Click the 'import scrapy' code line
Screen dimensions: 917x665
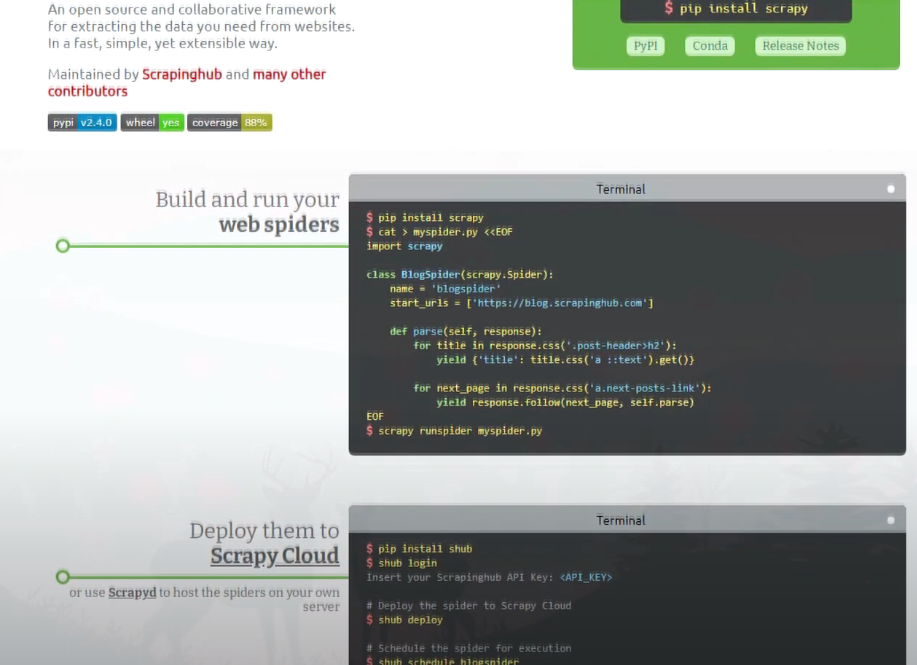pyautogui.click(x=404, y=246)
